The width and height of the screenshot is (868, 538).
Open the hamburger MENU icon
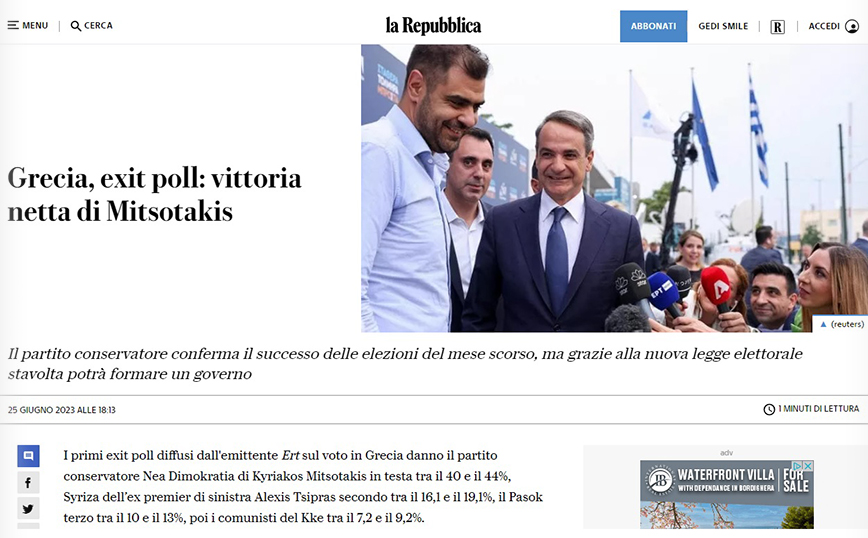tap(13, 25)
